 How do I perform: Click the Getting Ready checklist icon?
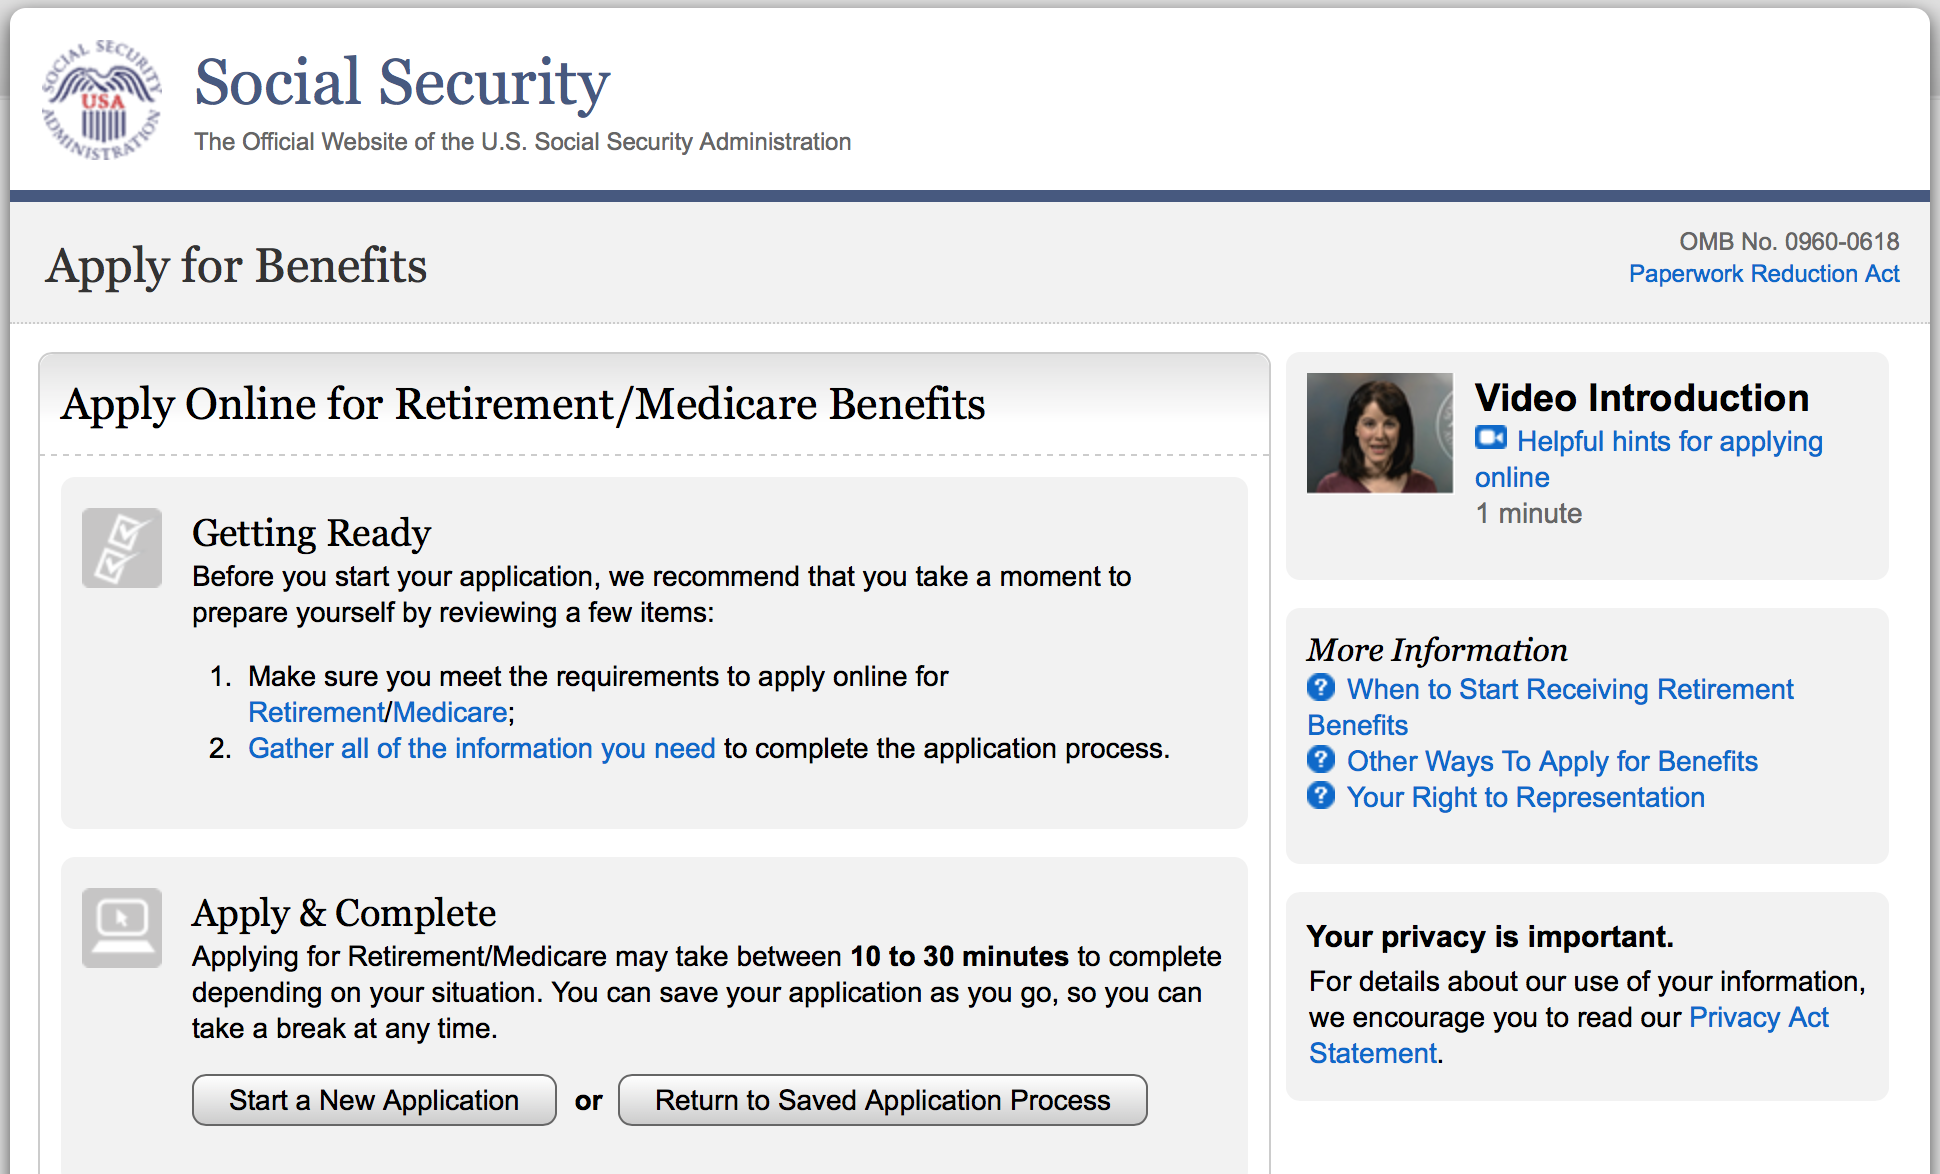click(x=121, y=547)
